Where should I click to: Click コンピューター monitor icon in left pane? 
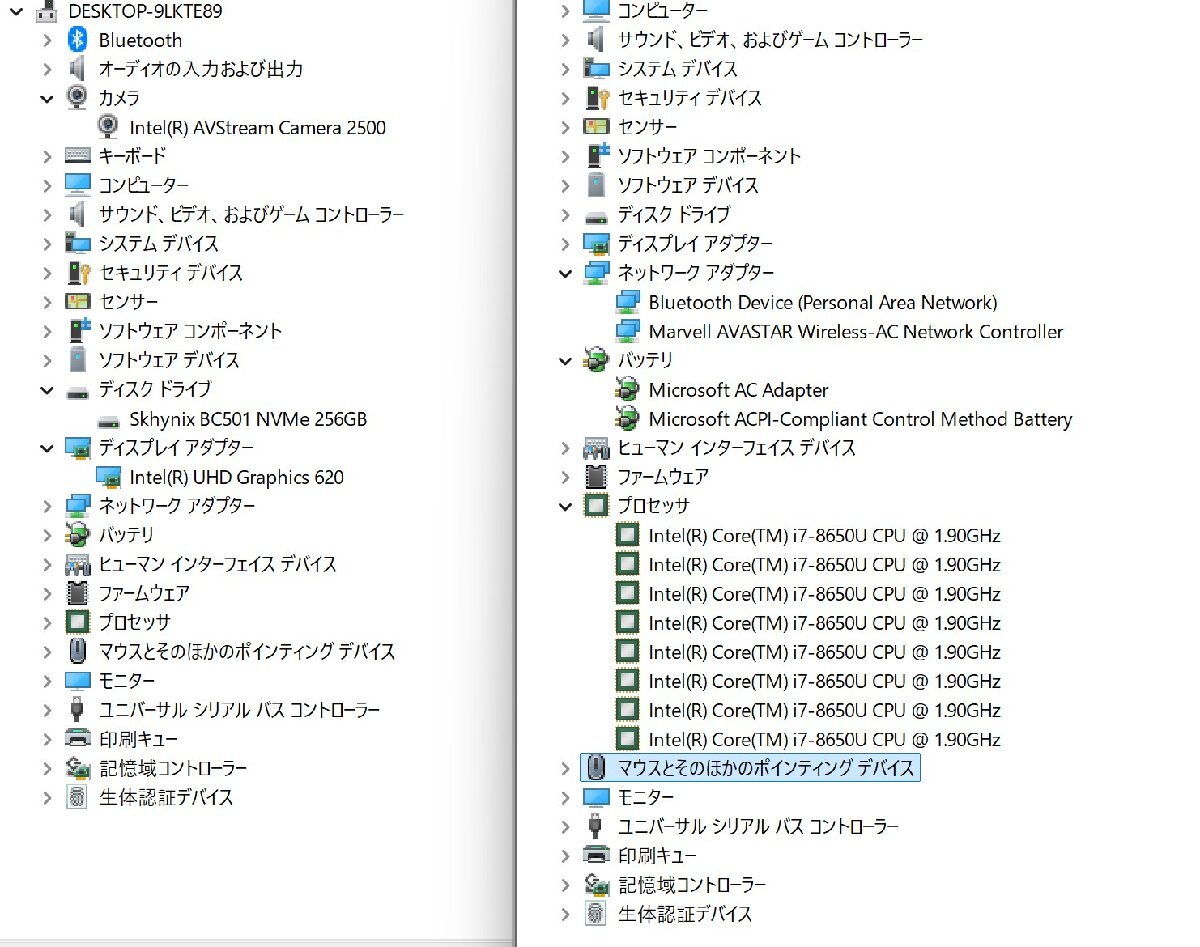point(77,185)
